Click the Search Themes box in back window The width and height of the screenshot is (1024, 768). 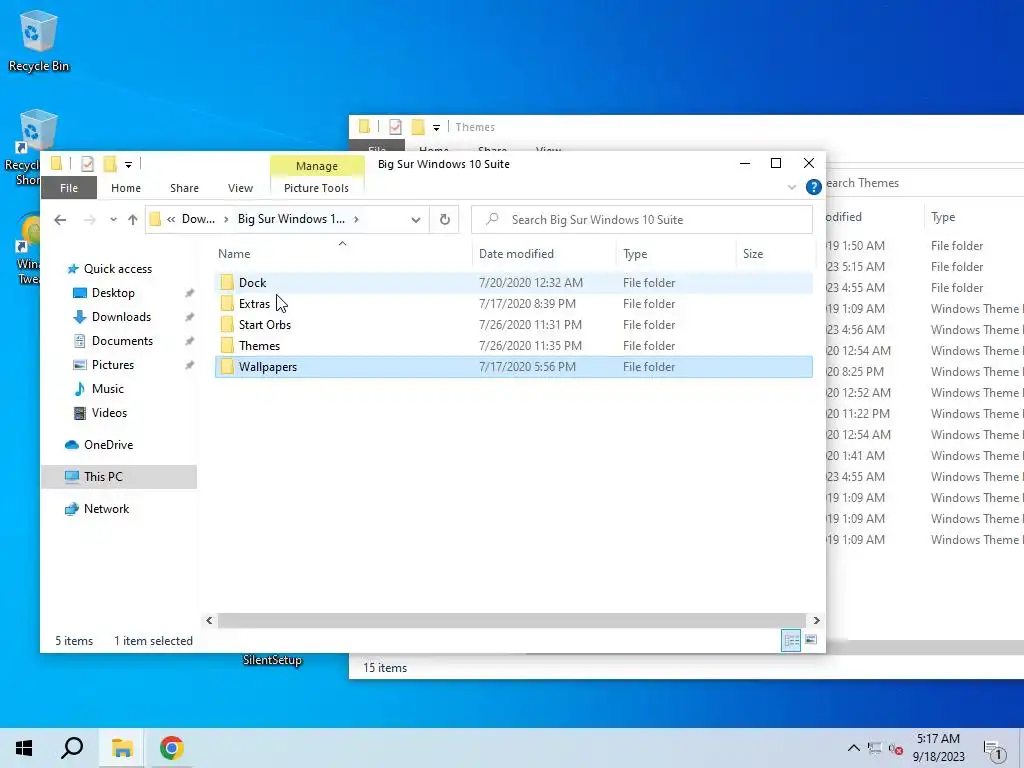point(925,183)
